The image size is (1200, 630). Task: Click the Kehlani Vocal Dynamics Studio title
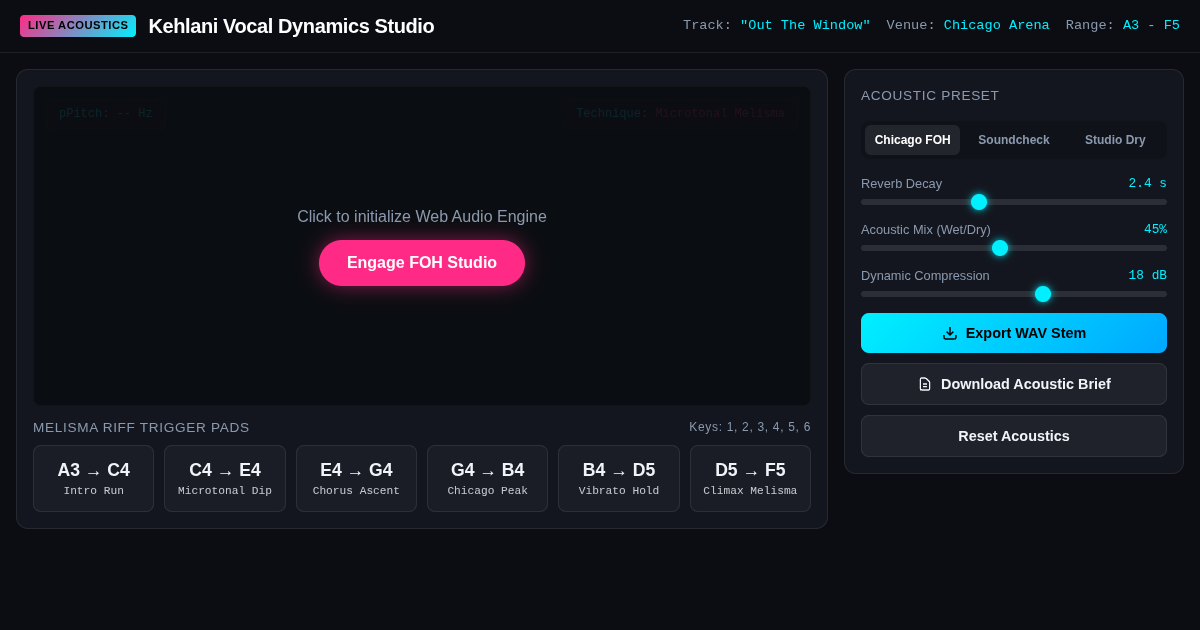[x=291, y=26]
